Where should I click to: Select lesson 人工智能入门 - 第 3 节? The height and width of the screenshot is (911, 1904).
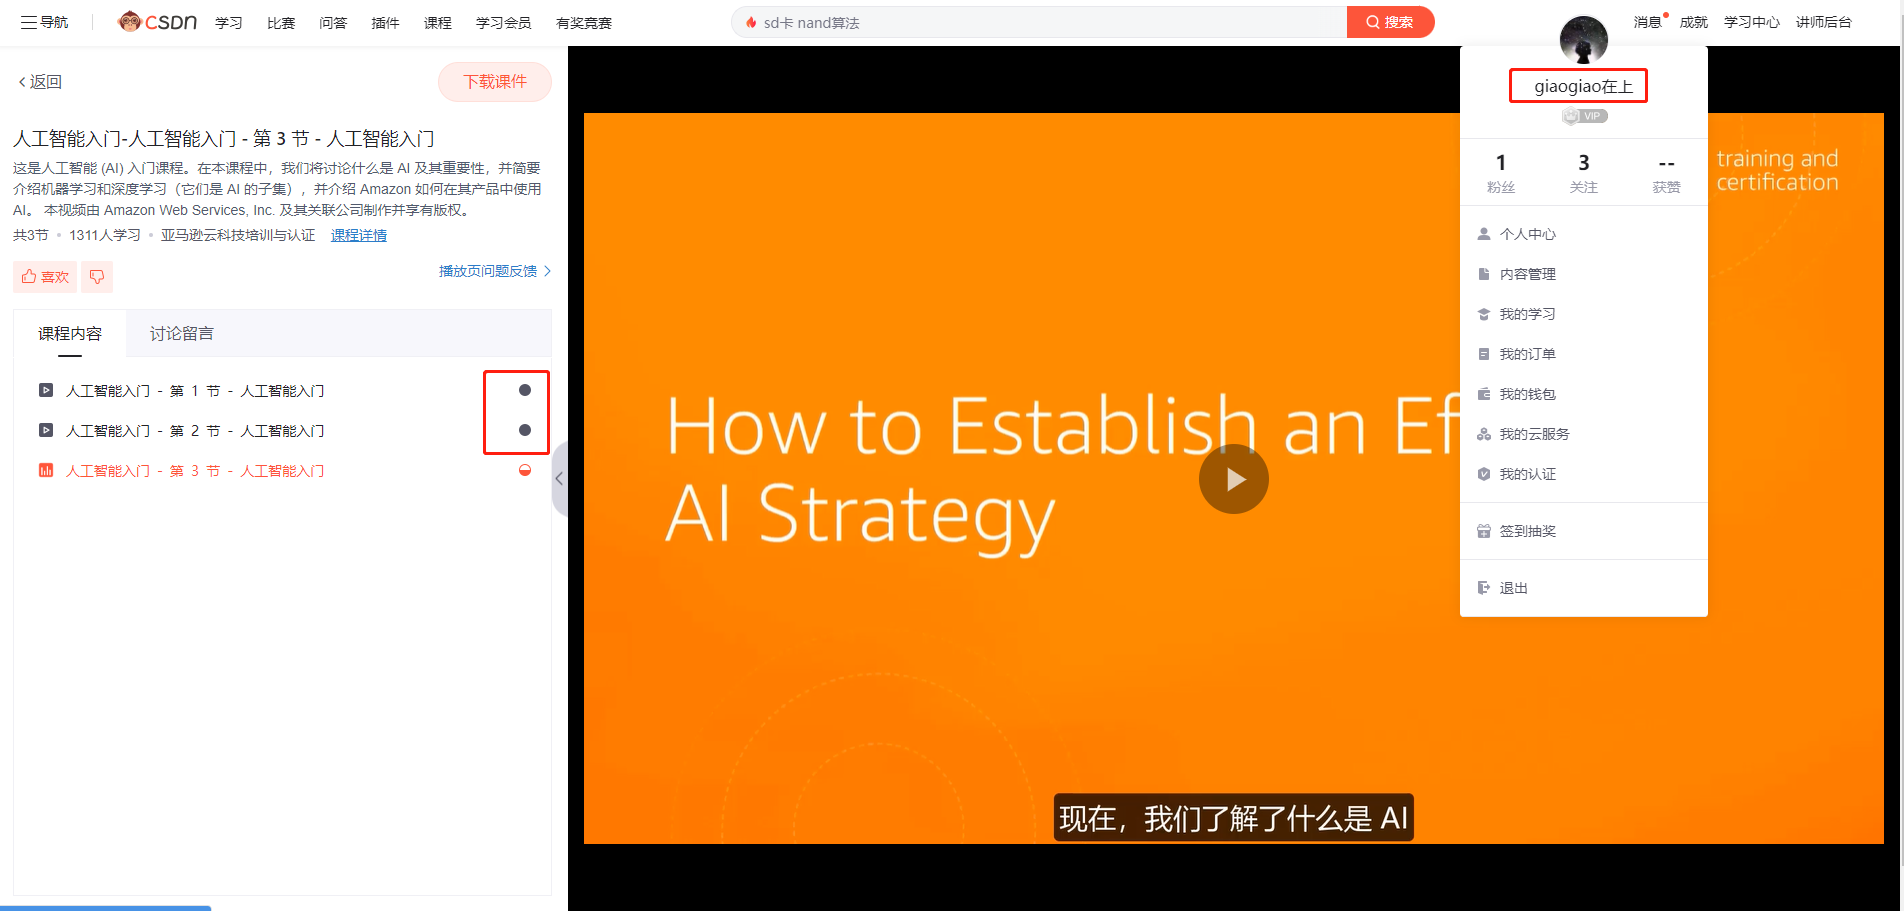[x=195, y=470]
